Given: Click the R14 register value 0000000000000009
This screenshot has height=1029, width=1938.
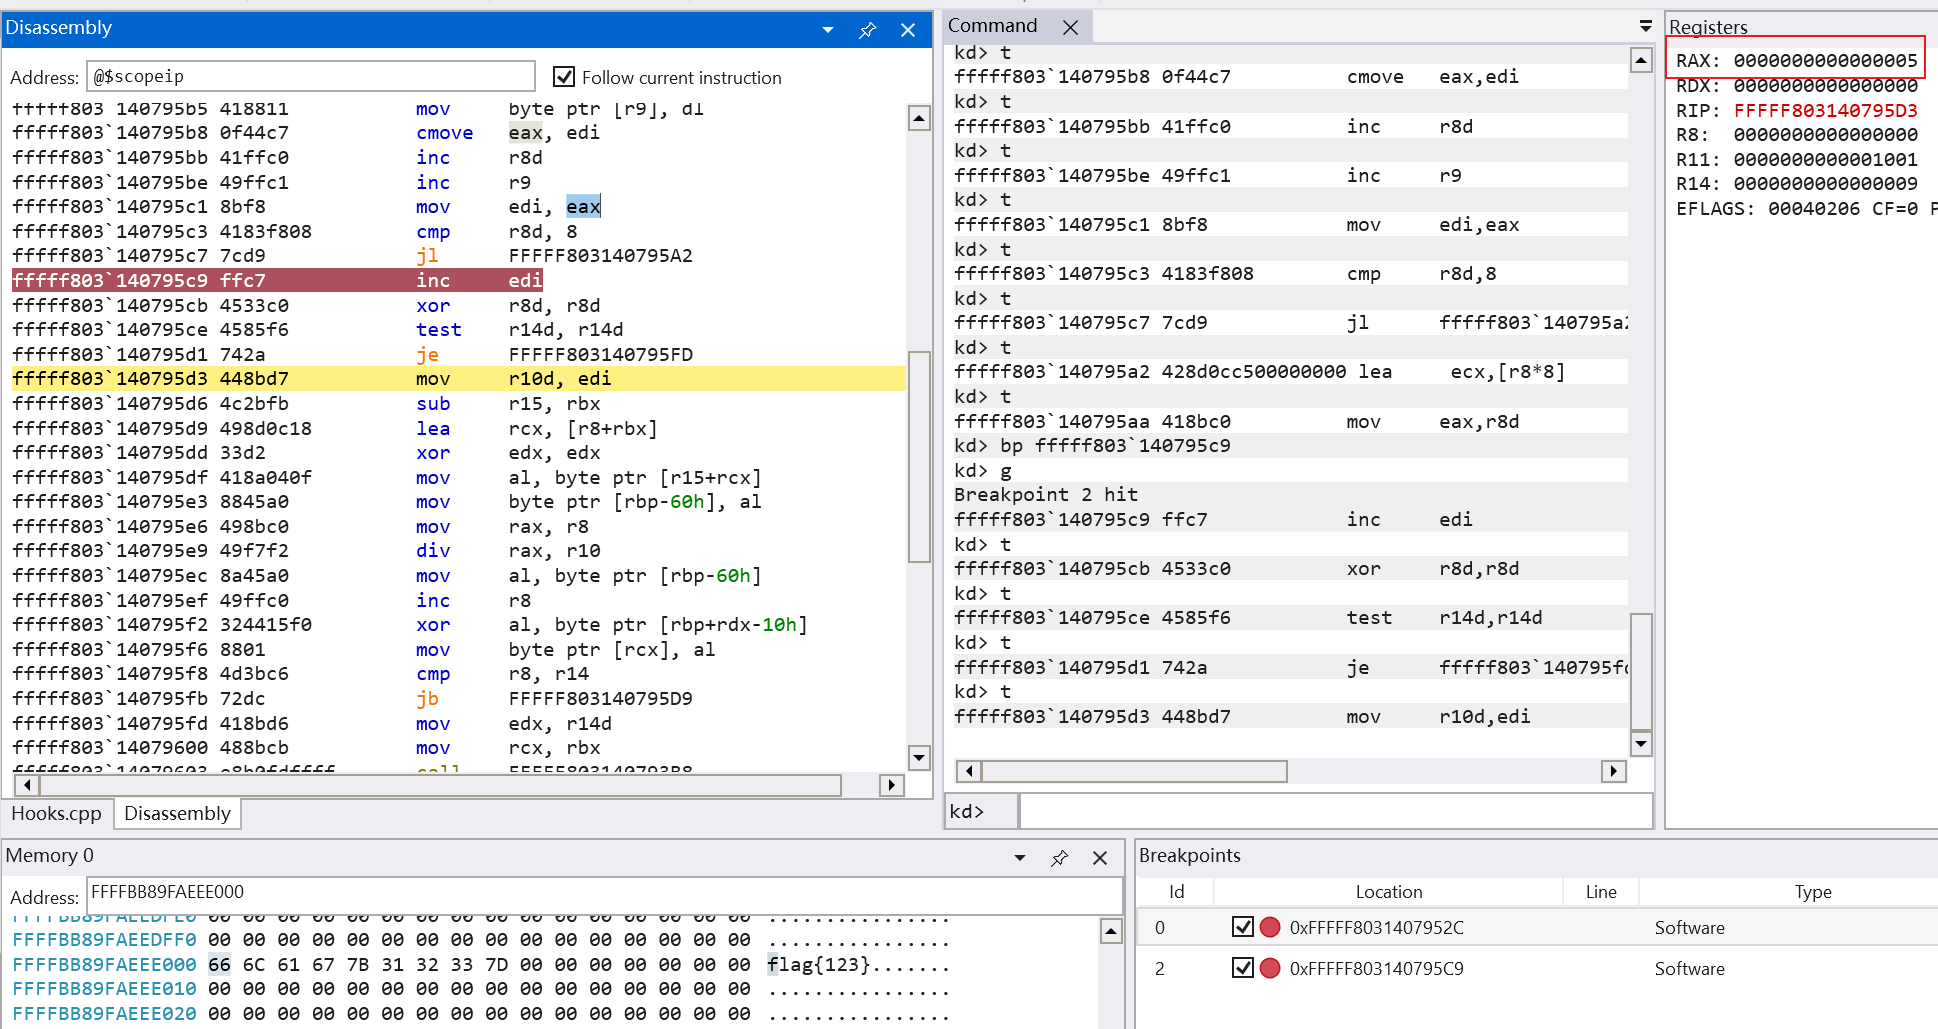Looking at the screenshot, I should click(x=1825, y=183).
